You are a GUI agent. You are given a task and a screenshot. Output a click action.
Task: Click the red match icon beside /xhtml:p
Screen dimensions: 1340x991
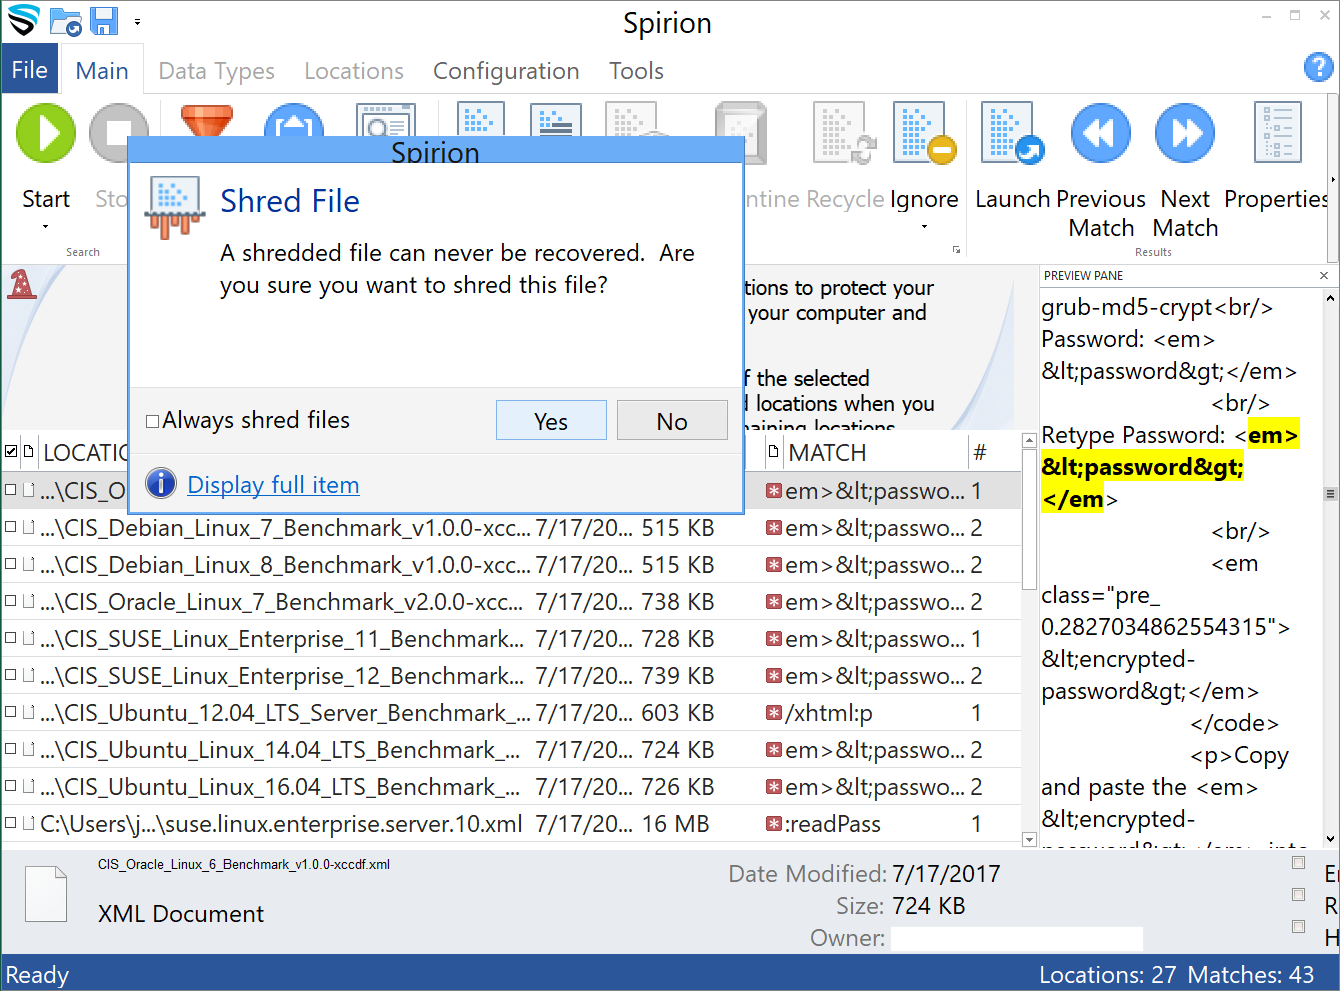[x=773, y=713]
